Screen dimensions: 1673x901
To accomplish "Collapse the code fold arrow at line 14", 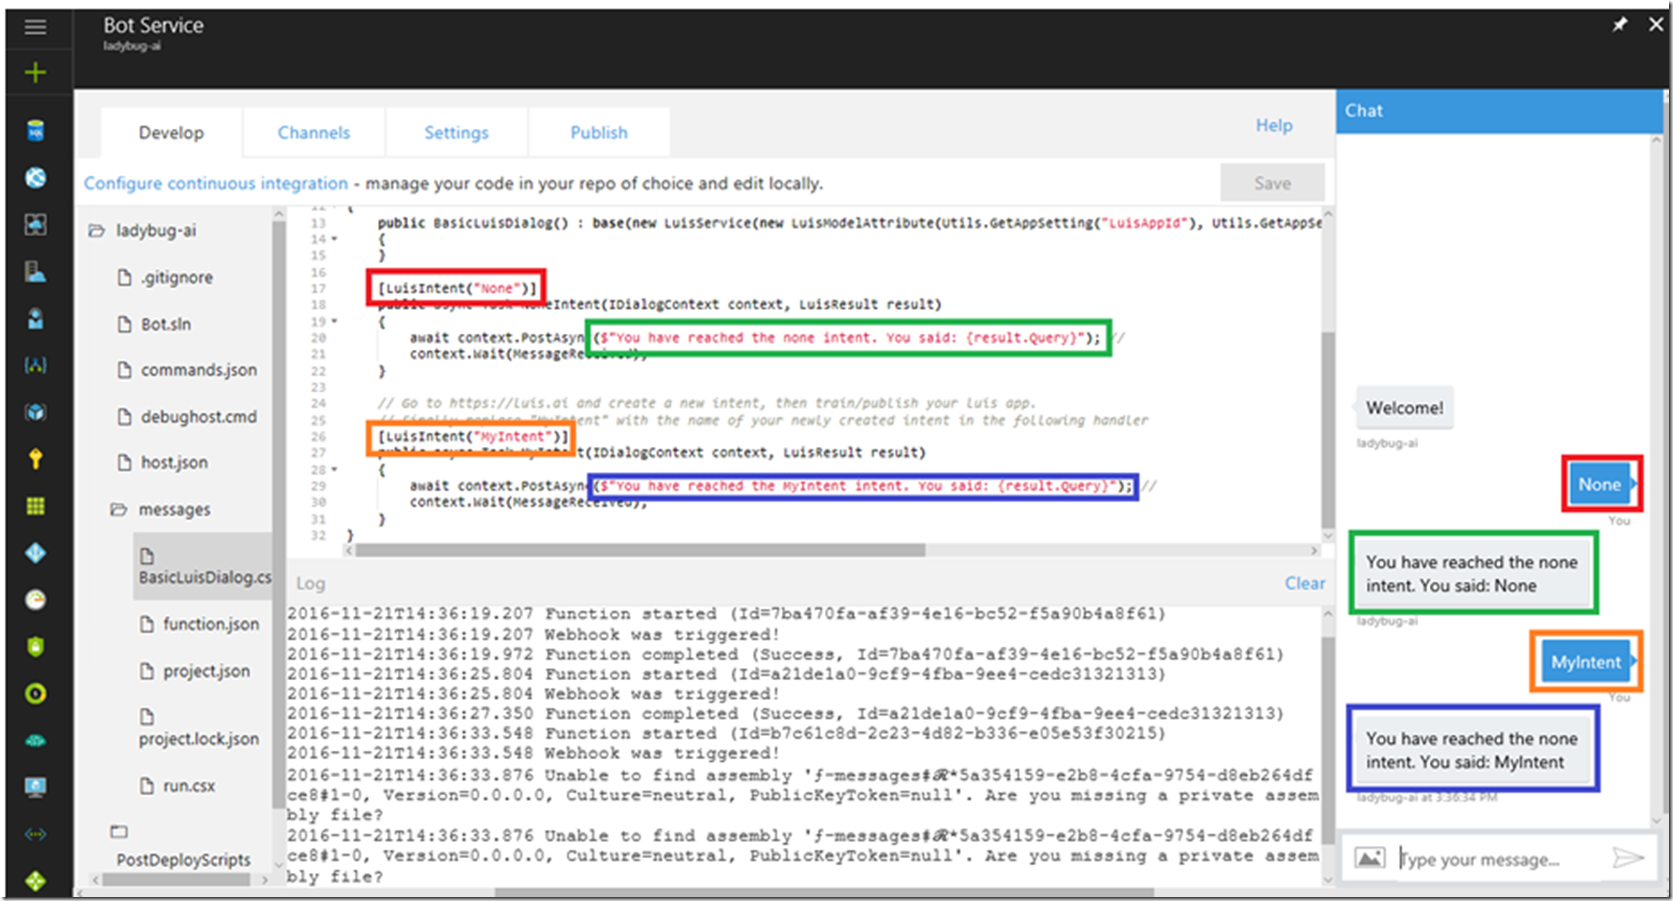I will point(334,239).
